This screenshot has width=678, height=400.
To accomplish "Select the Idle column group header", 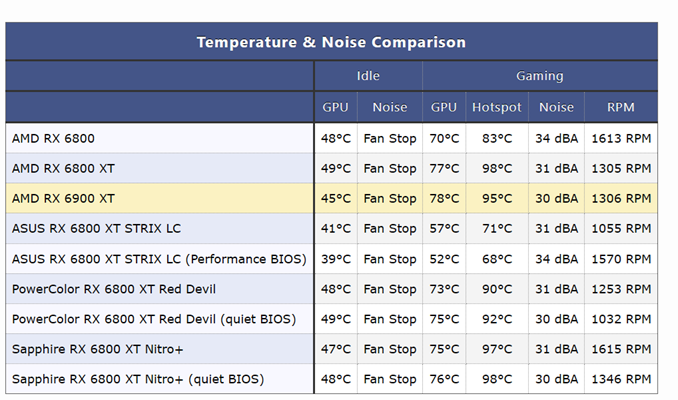I will coord(368,76).
